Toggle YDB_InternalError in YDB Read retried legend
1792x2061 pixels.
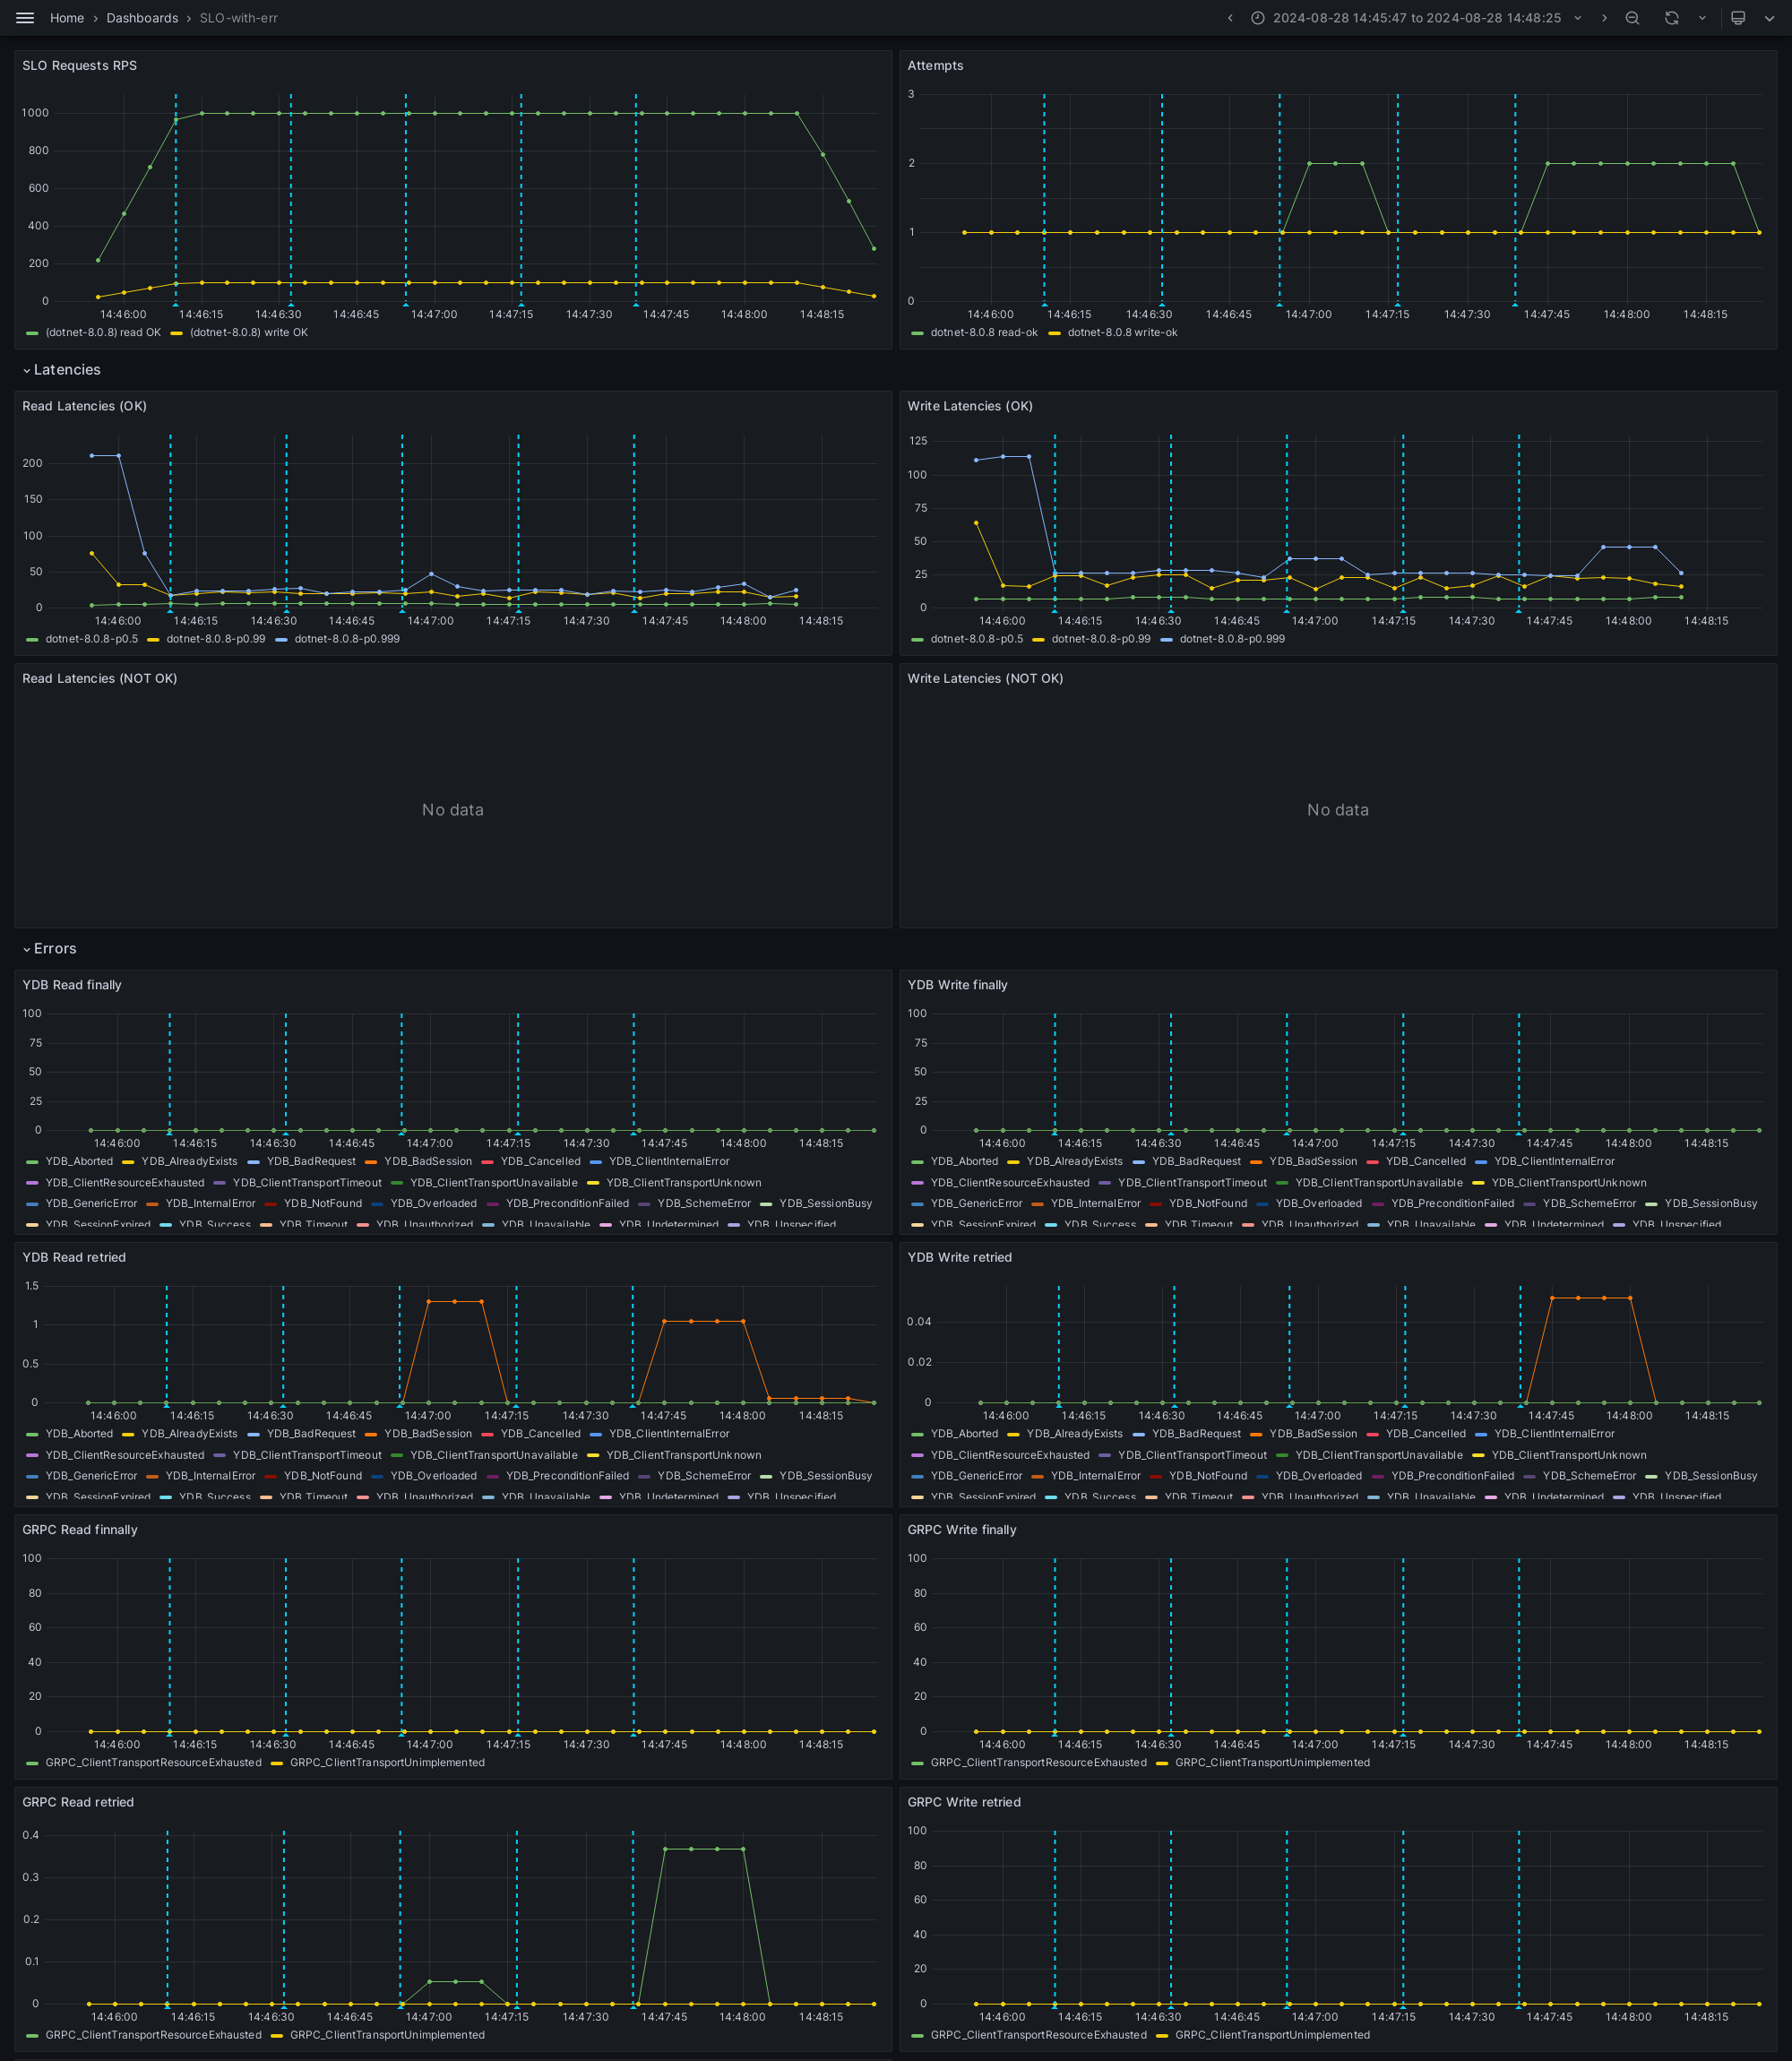[x=210, y=1476]
